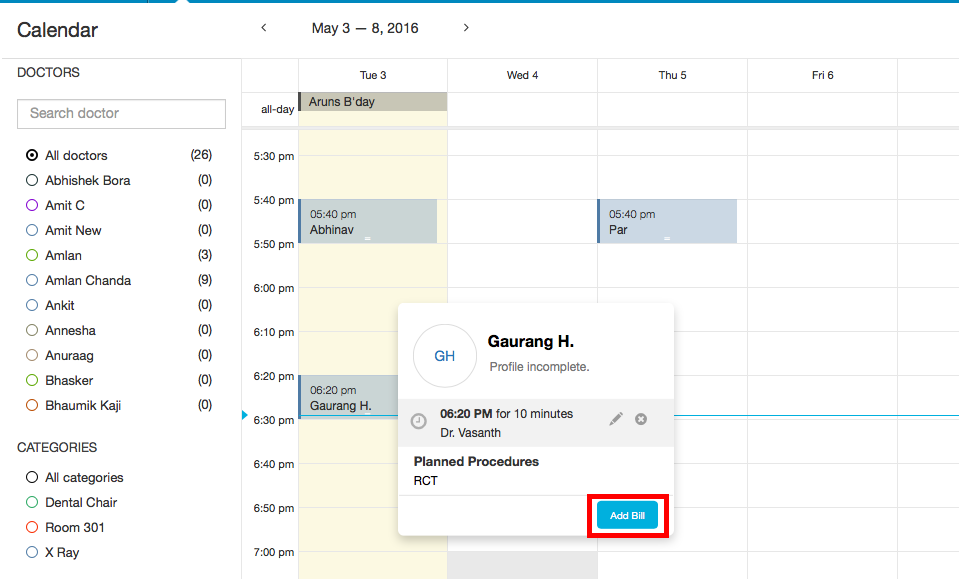Navigate to previous week using left arrow
Viewport: 959px width, 579px height.
point(263,28)
